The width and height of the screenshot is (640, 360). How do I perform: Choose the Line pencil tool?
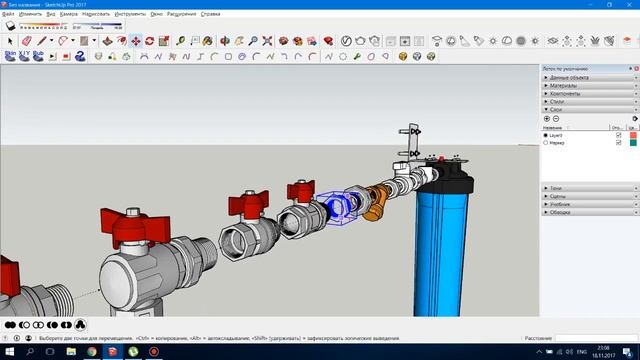coord(41,41)
